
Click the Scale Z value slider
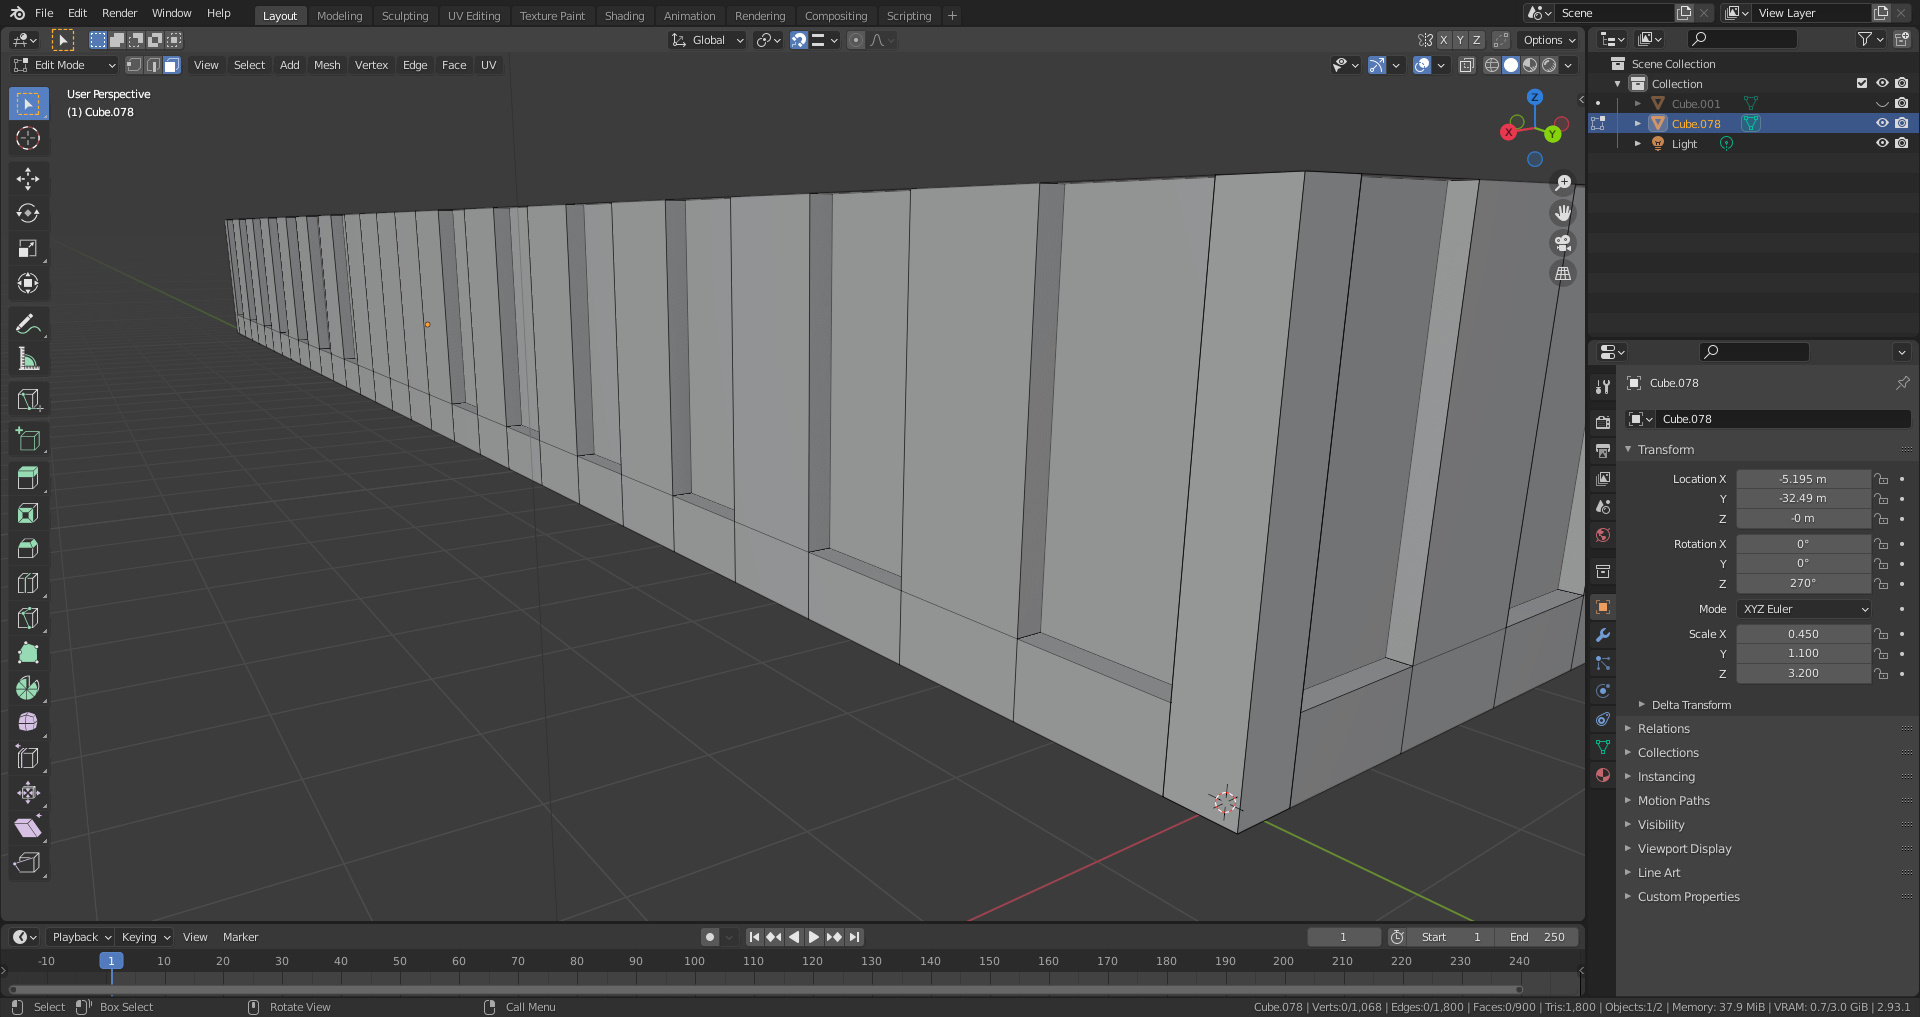tap(1802, 673)
